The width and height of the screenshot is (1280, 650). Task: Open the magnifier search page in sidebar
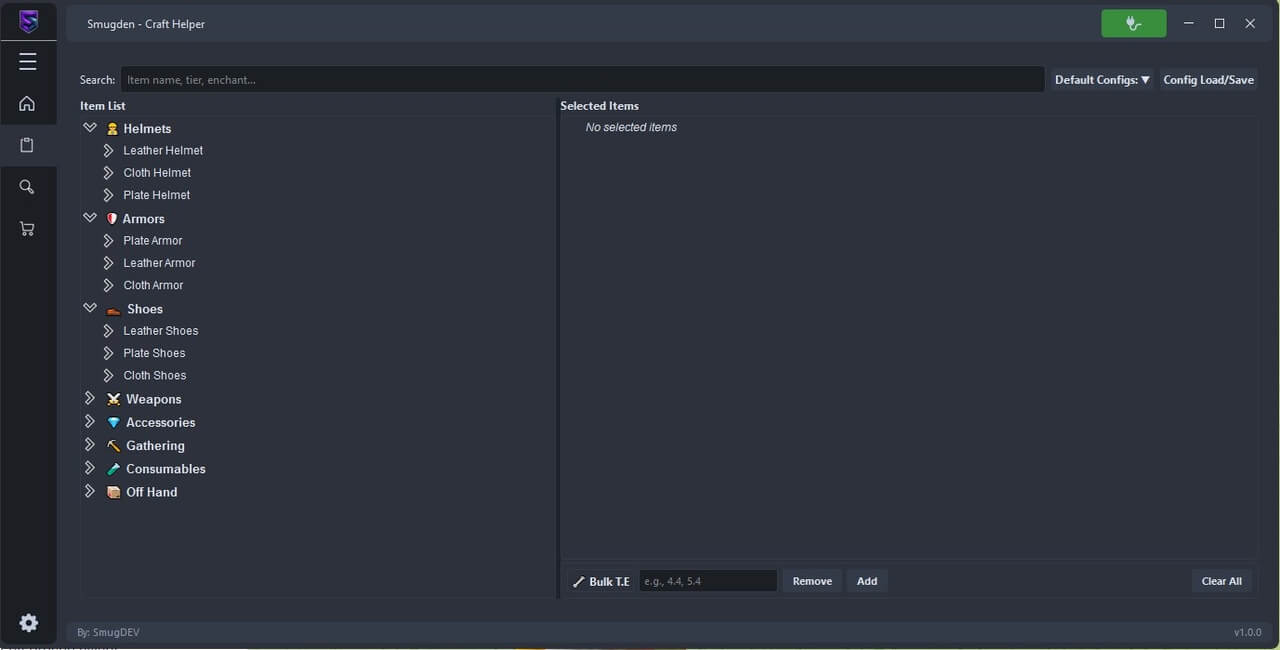tap(28, 188)
